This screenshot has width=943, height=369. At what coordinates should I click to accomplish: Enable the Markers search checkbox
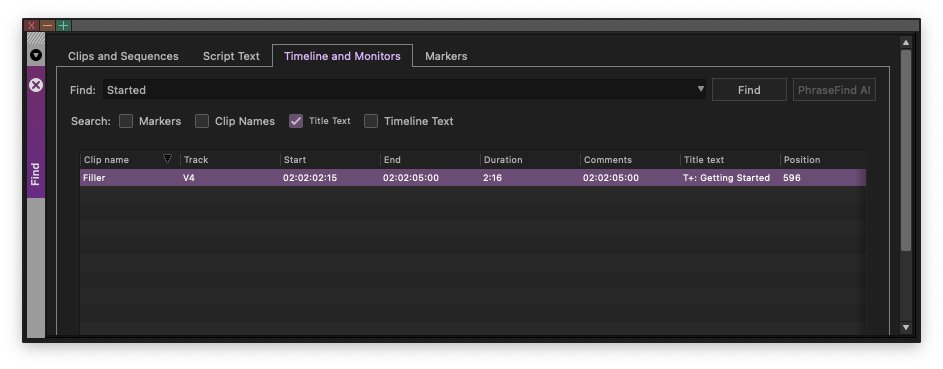pyautogui.click(x=126, y=121)
